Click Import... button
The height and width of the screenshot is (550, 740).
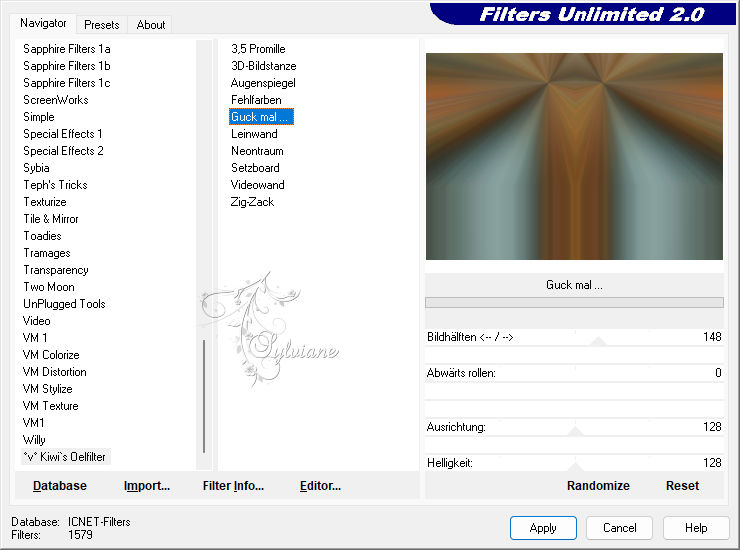click(146, 485)
